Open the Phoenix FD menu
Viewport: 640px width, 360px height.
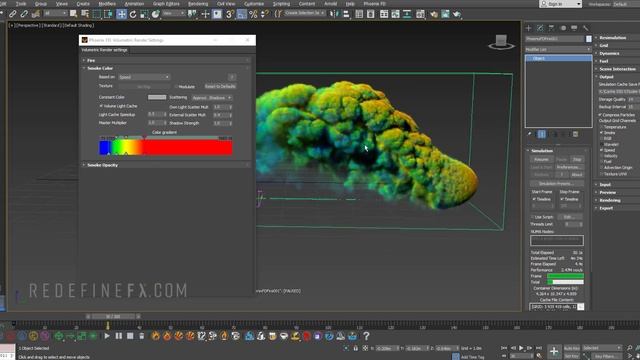[374, 4]
